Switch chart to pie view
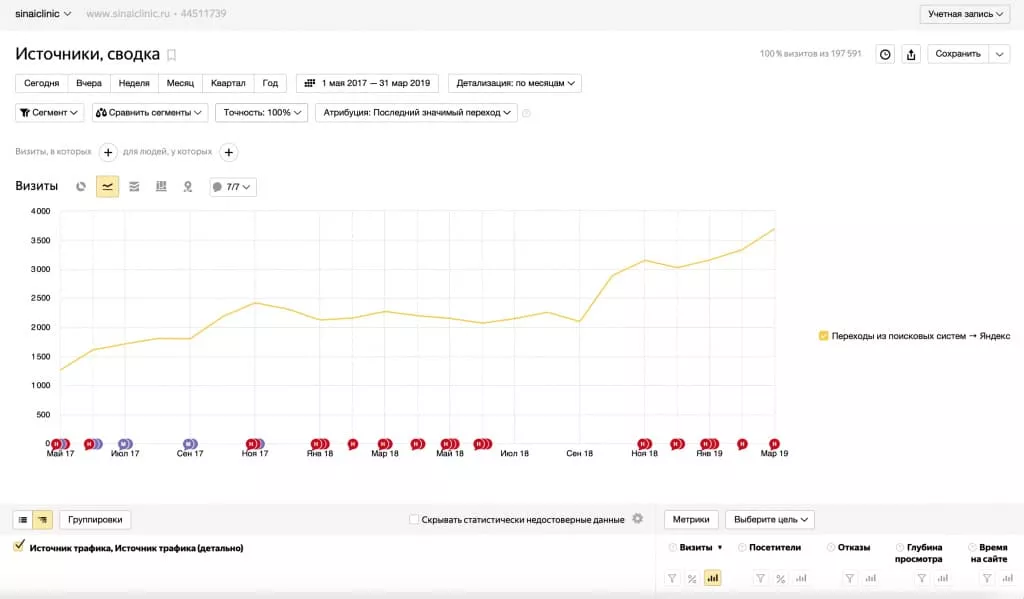The image size is (1024, 599). (81, 187)
